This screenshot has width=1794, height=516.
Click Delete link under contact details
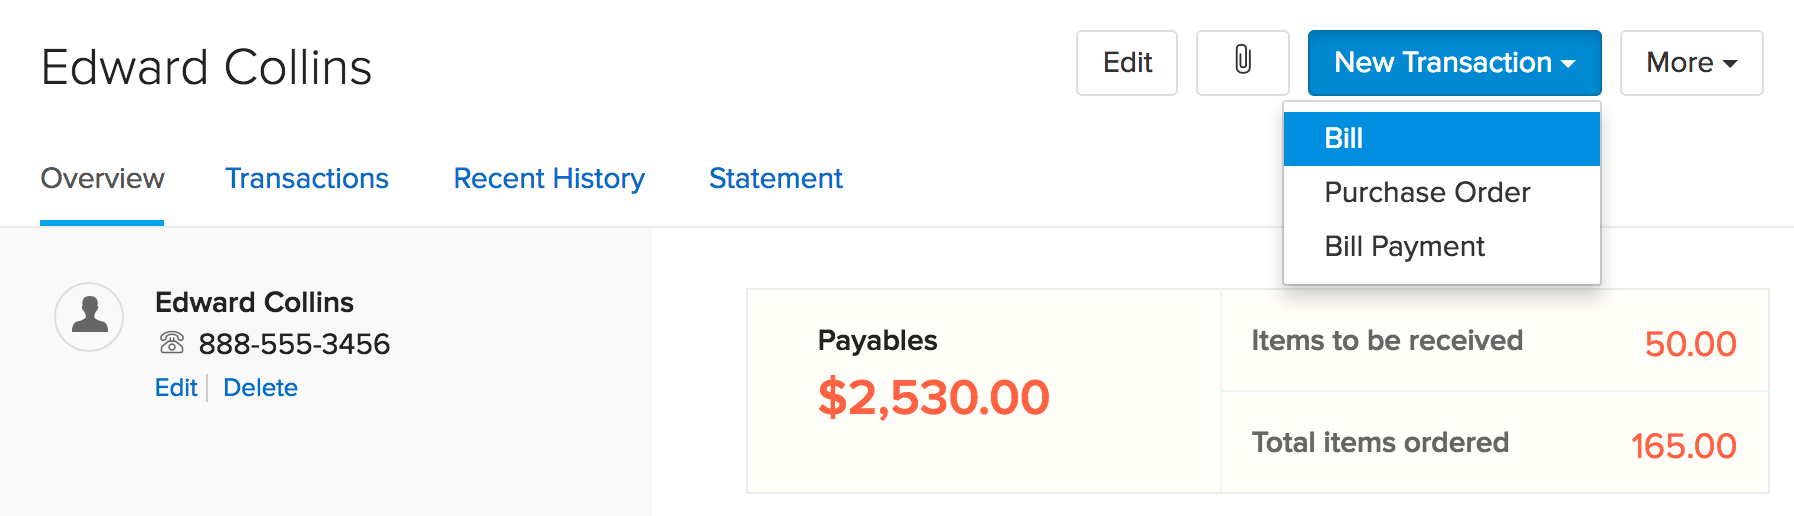pos(260,387)
